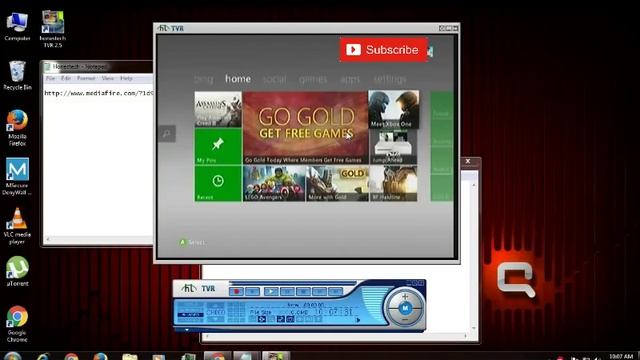Click the minus button on the TVR dial
This screenshot has height=360, width=640.
(405, 320)
